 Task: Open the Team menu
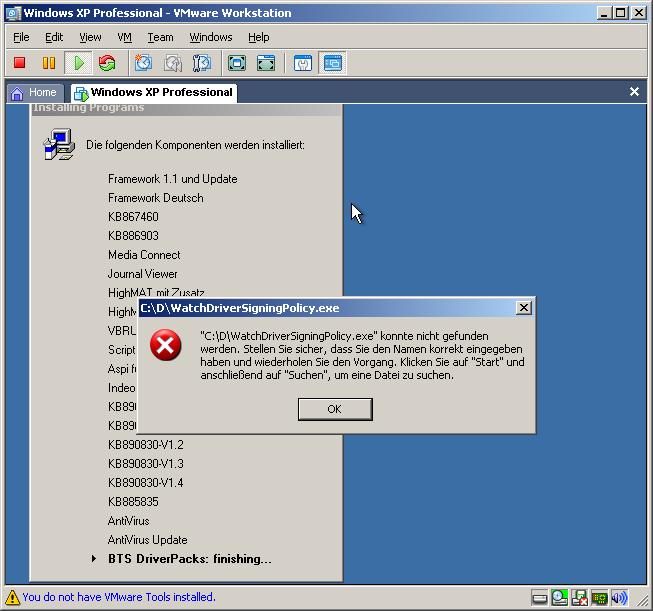[160, 37]
